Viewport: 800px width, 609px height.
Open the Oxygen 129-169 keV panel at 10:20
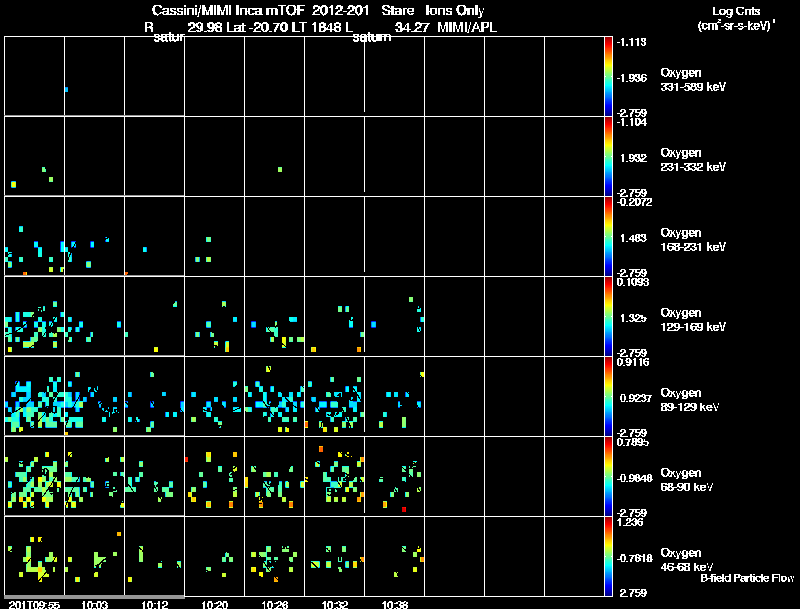(x=215, y=316)
